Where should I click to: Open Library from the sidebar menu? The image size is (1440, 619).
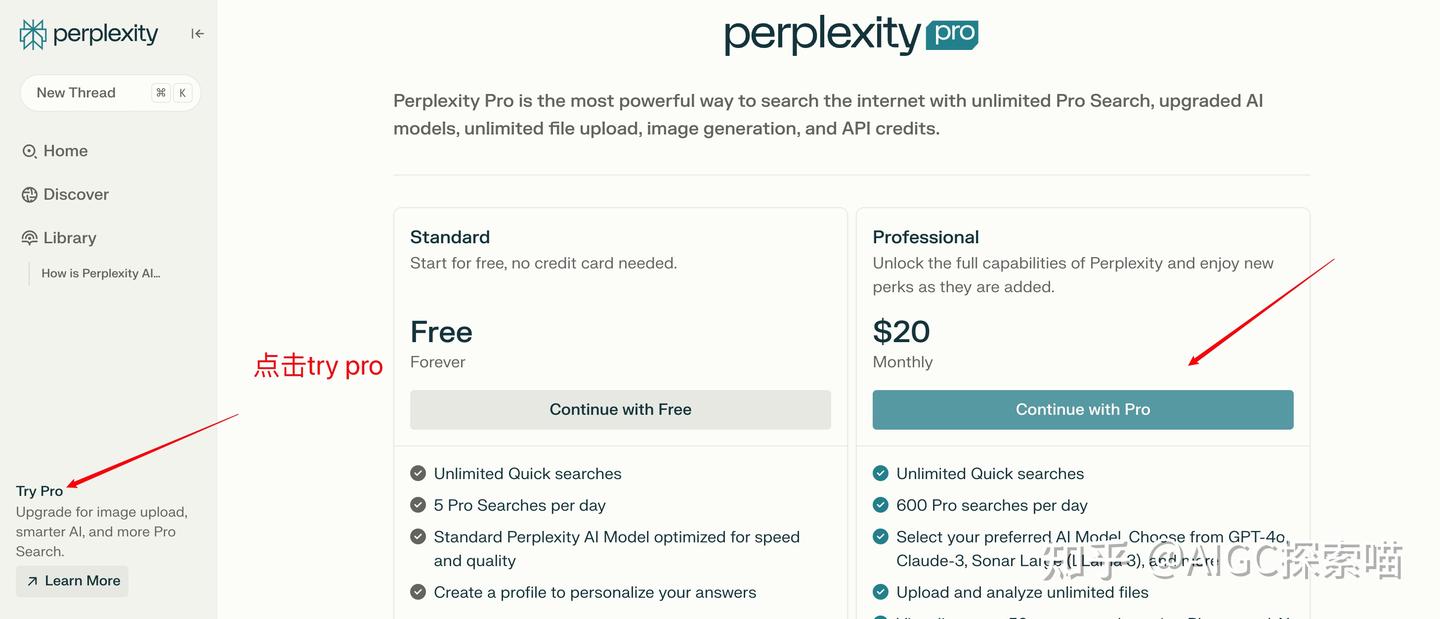tap(70, 237)
